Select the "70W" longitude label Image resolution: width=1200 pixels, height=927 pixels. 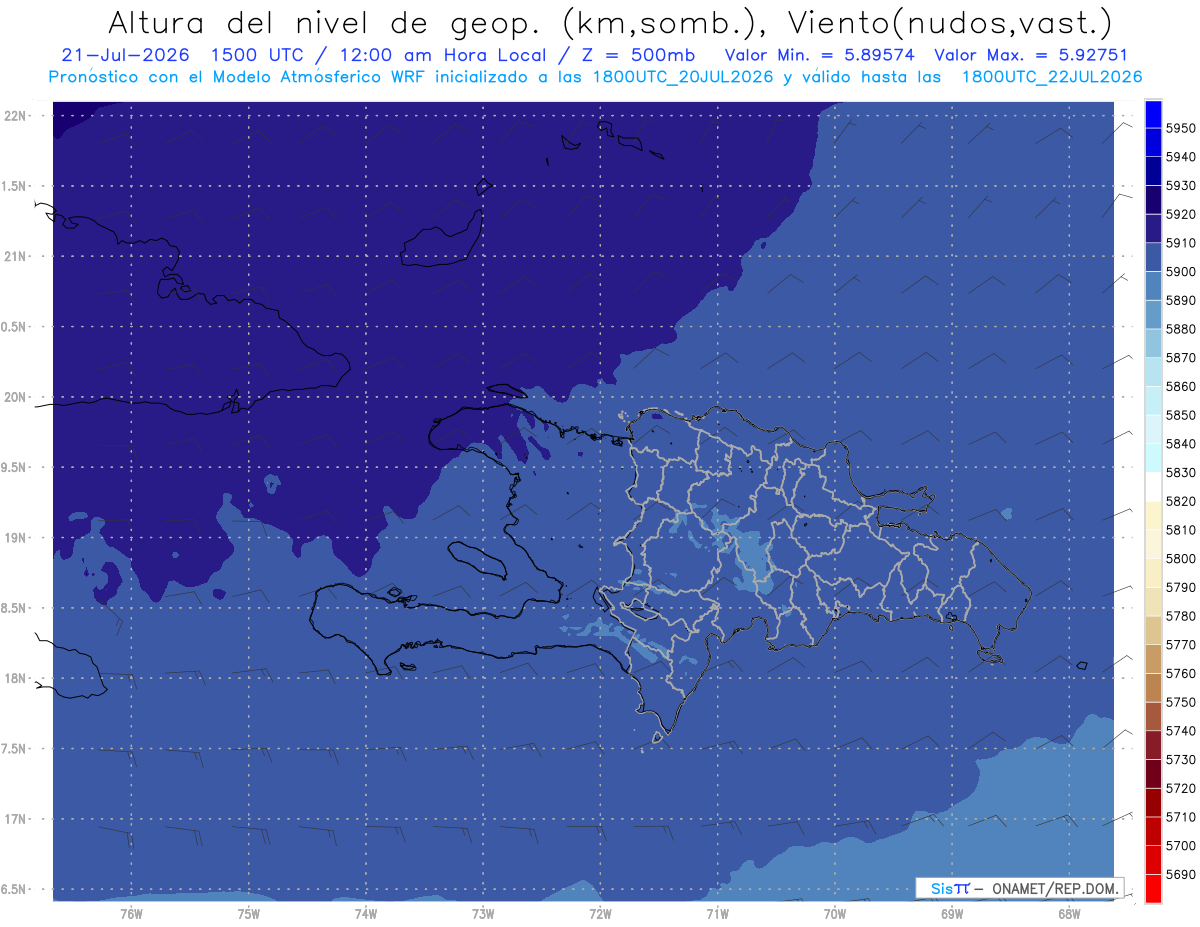tap(835, 913)
